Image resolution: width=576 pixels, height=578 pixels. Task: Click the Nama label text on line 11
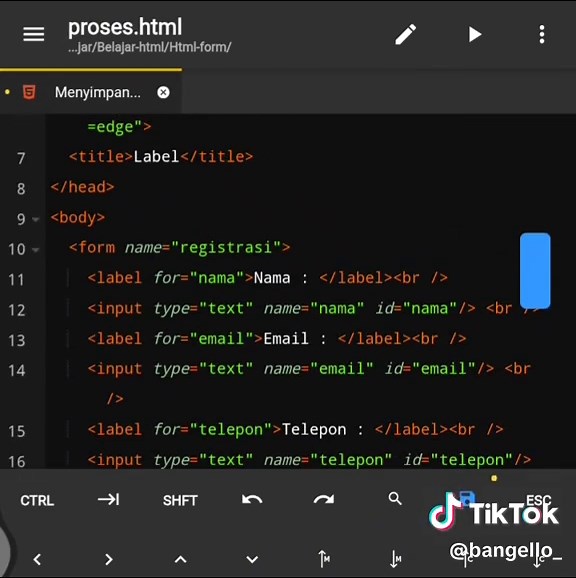[x=272, y=278]
